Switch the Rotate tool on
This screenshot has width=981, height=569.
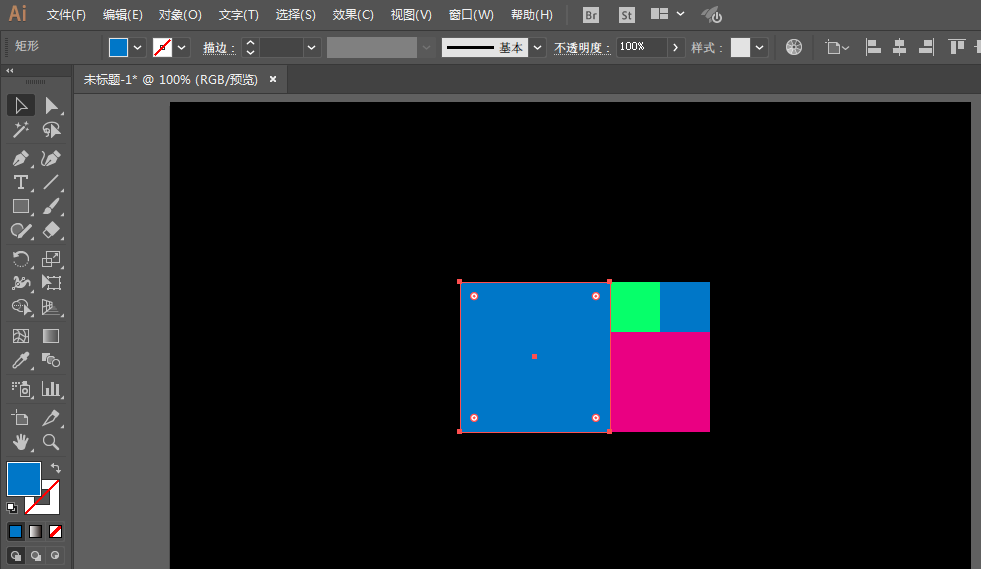click(20, 259)
